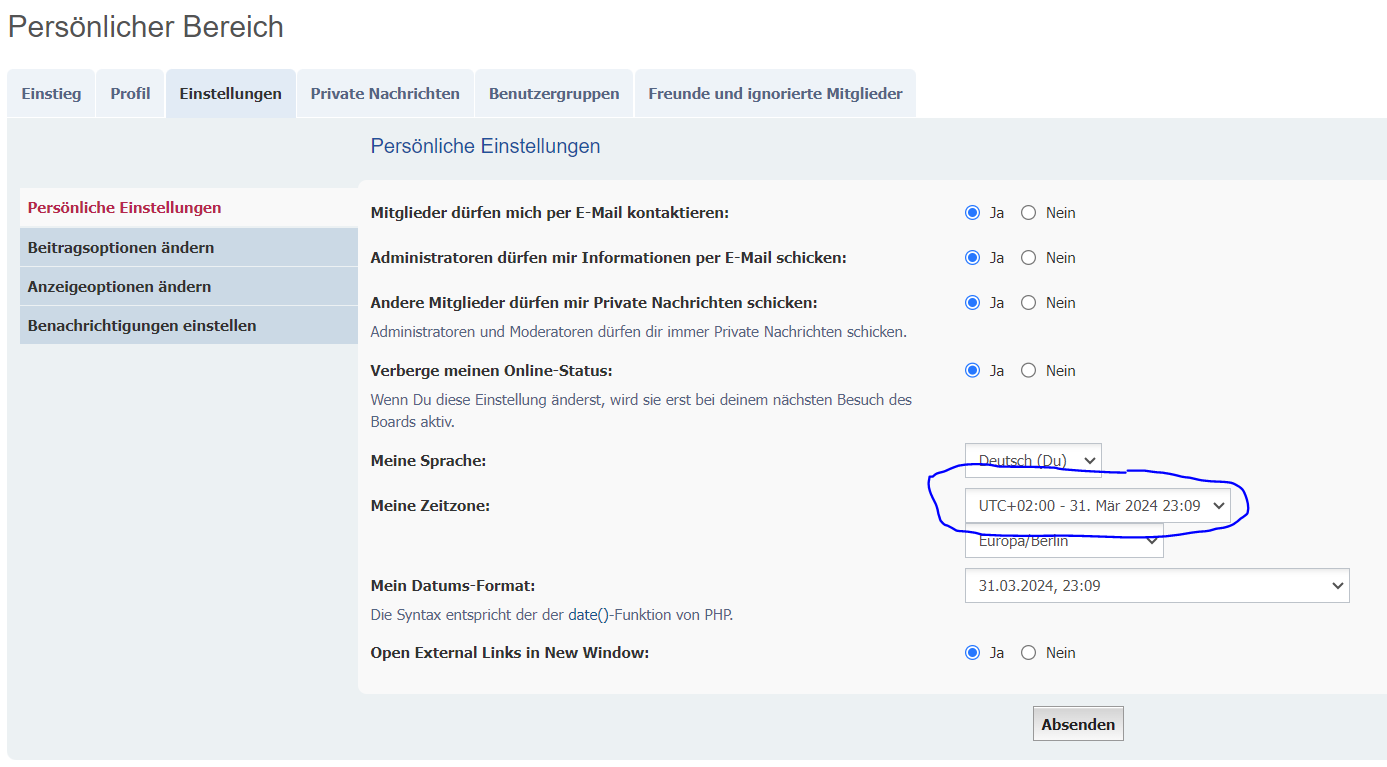
Task: Open Benachrichtigungen einstellen in sidebar
Action: click(142, 325)
